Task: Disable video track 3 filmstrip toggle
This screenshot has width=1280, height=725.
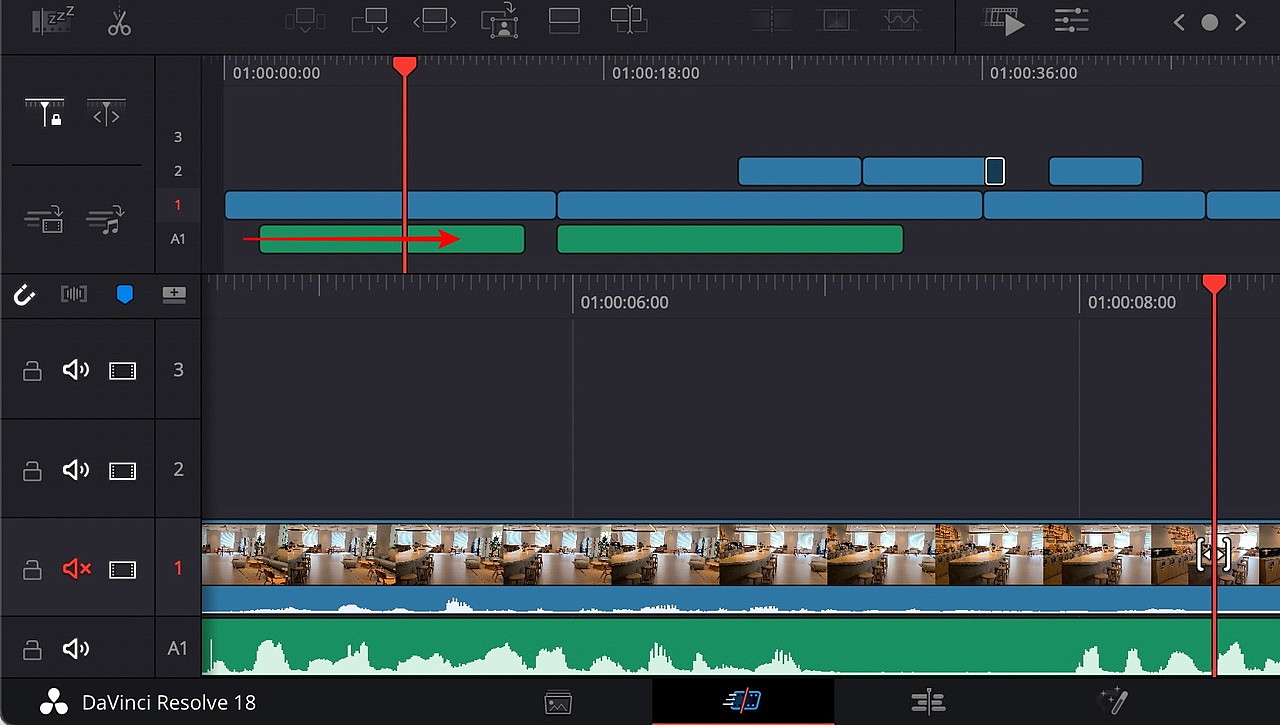Action: (x=122, y=371)
